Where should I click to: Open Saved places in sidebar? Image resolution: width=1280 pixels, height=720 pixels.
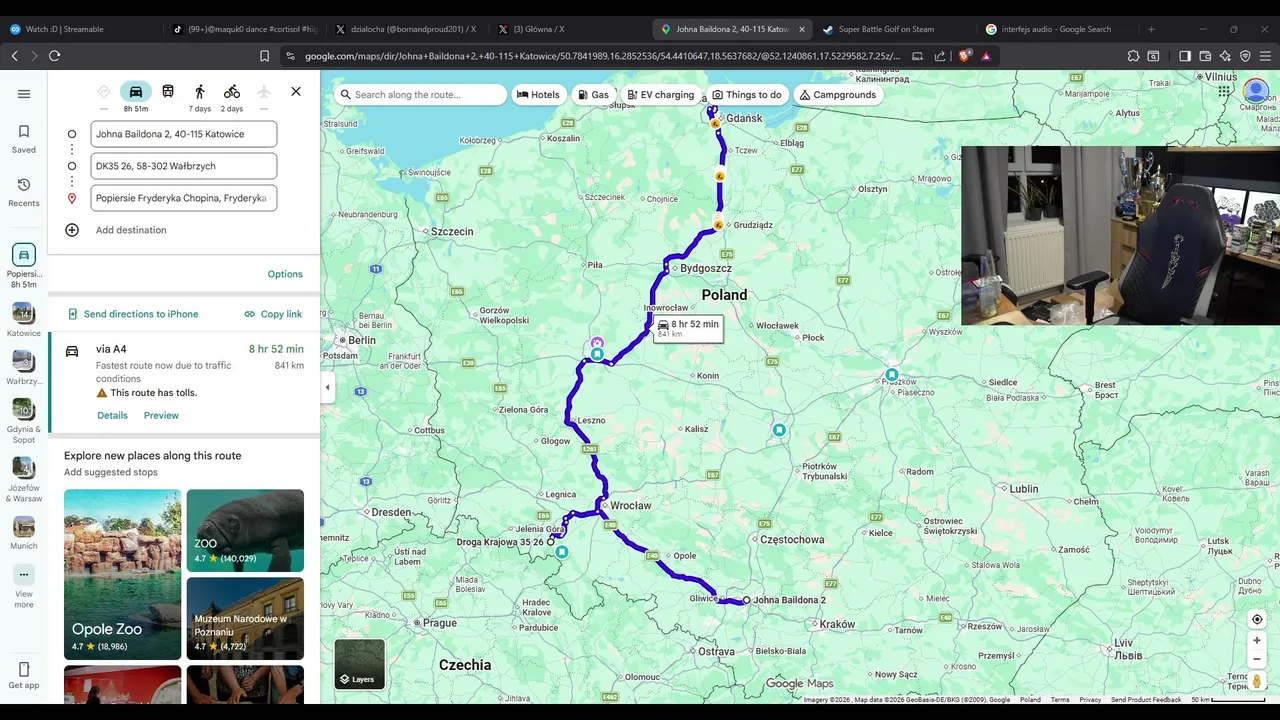click(x=24, y=139)
